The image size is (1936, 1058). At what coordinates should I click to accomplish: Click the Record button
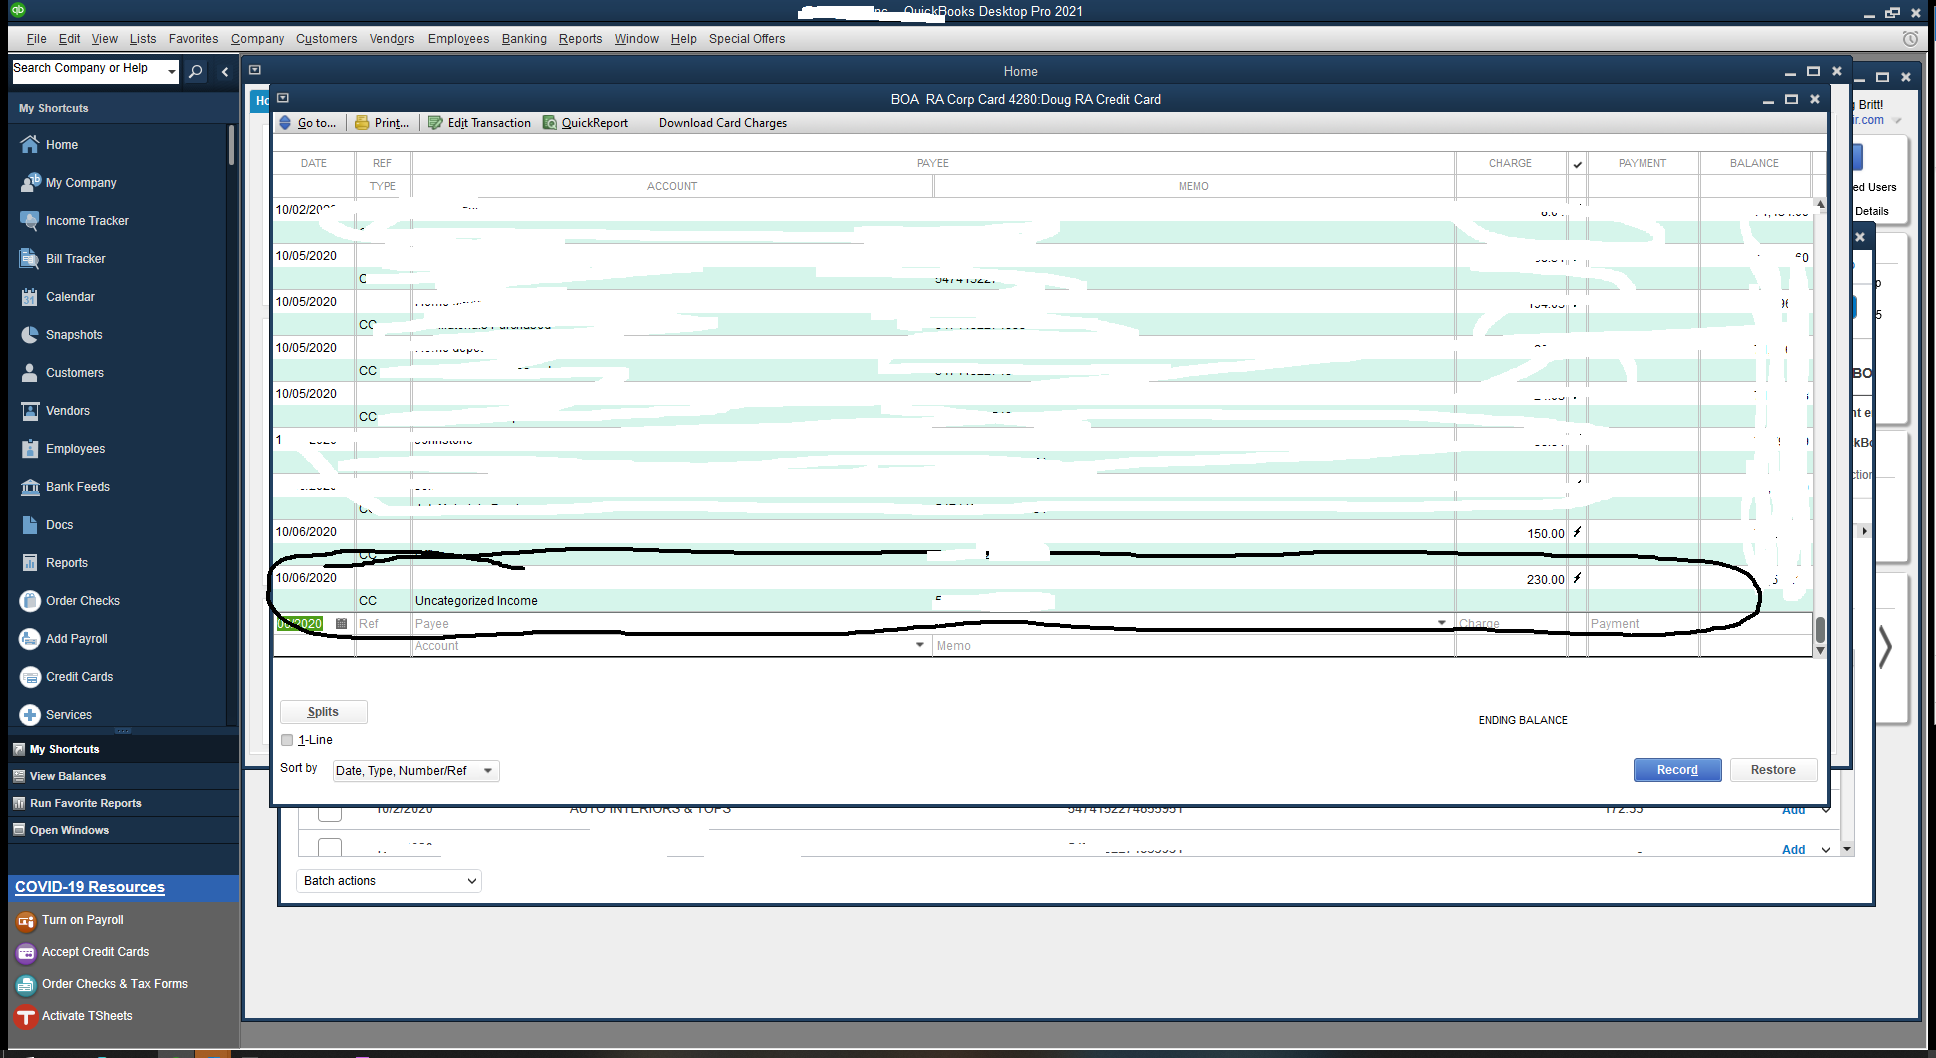point(1677,769)
